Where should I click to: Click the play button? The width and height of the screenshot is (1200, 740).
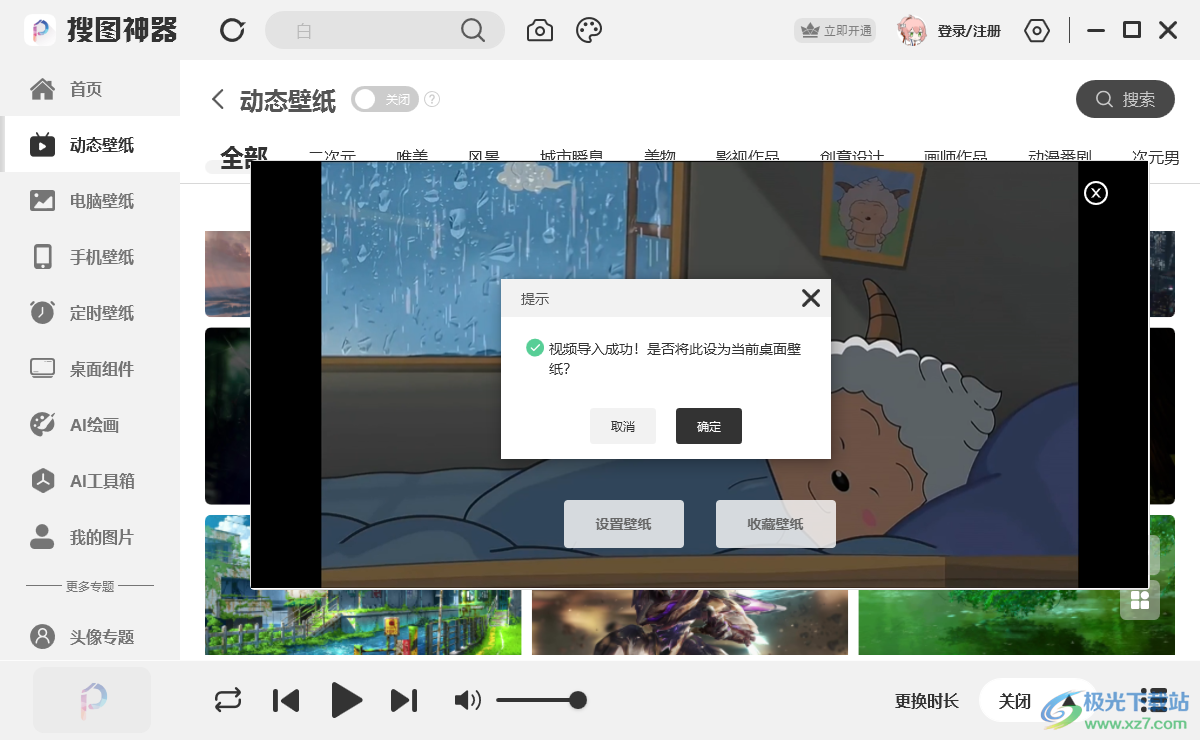[346, 700]
